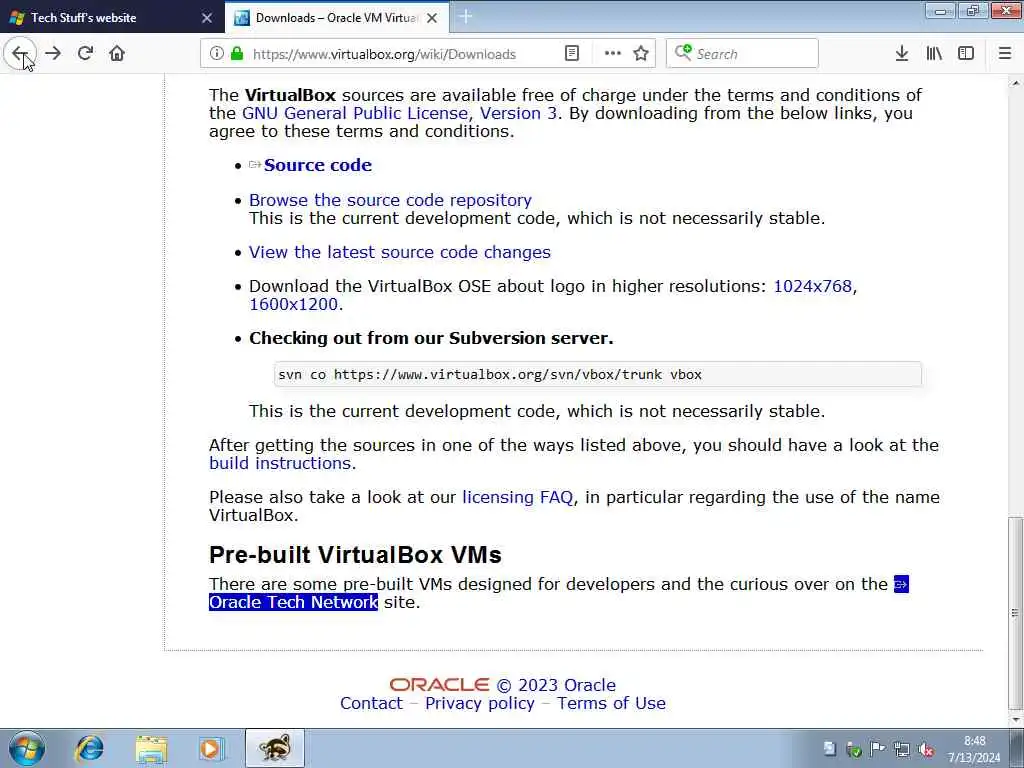Open the Action Center flag tray icon
The image size is (1024, 768).
pyautogui.click(x=877, y=749)
